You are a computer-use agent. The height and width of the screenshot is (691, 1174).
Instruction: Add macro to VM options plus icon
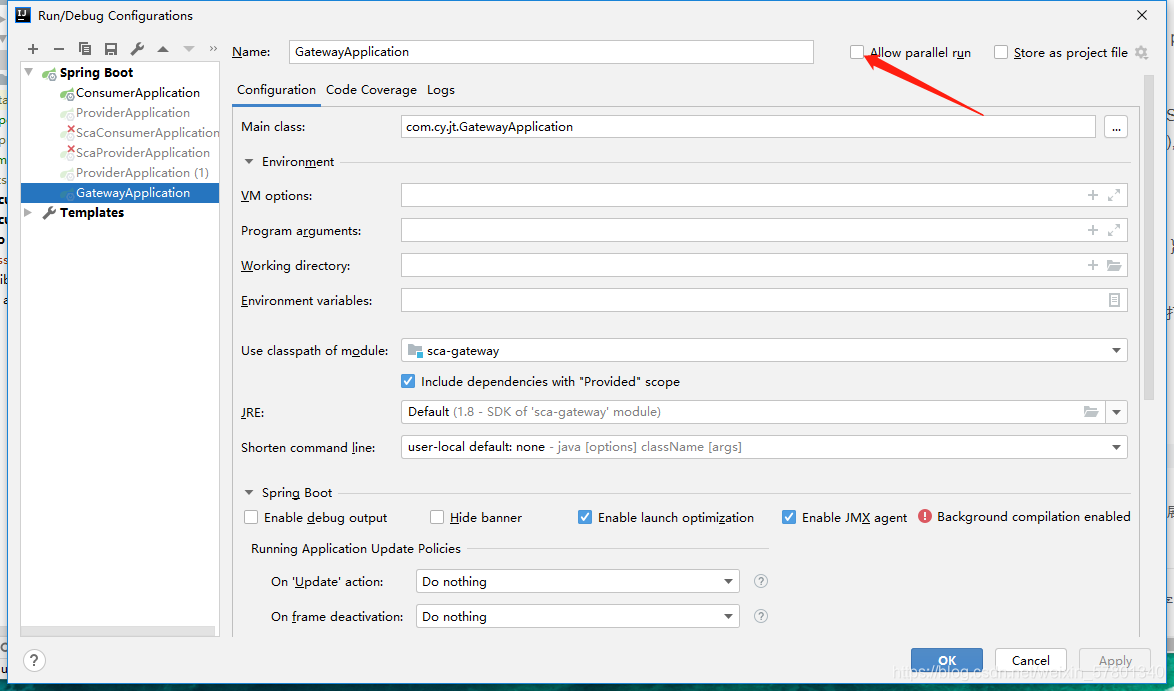[1092, 195]
